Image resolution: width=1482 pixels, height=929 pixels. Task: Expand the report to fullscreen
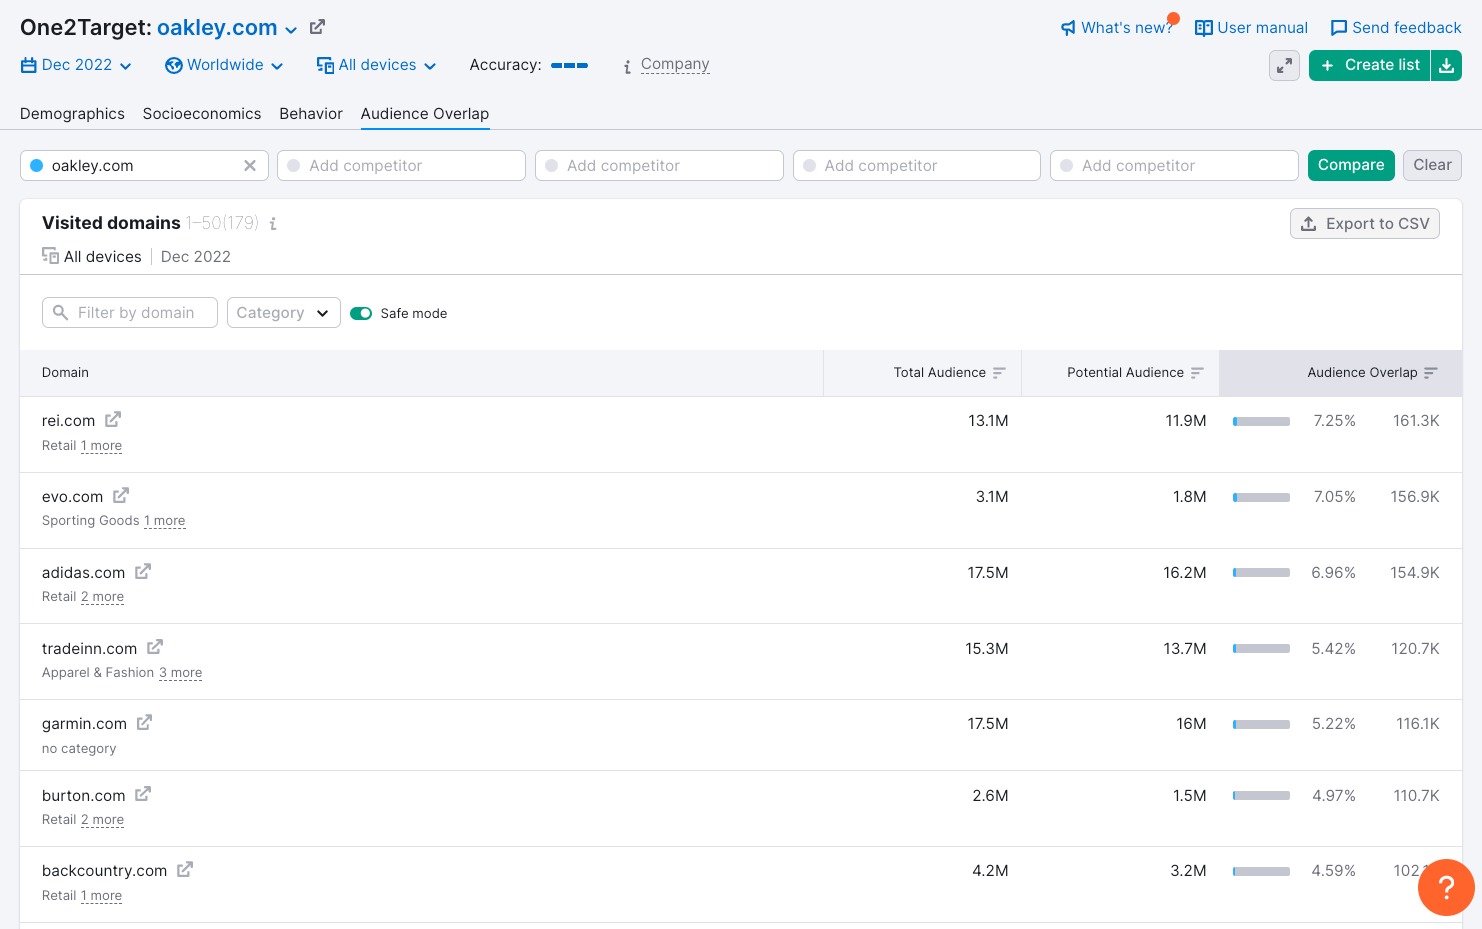(x=1284, y=65)
